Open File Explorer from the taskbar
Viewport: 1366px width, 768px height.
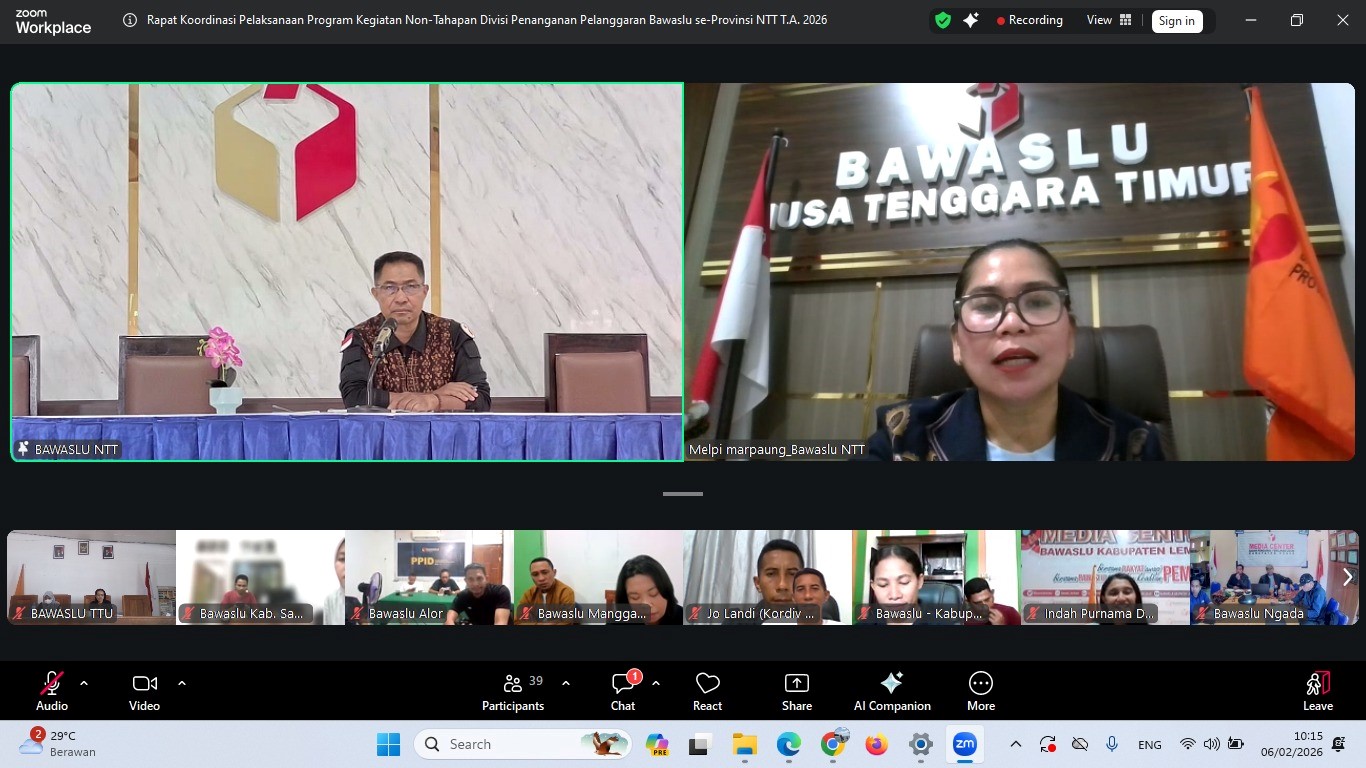[x=744, y=744]
